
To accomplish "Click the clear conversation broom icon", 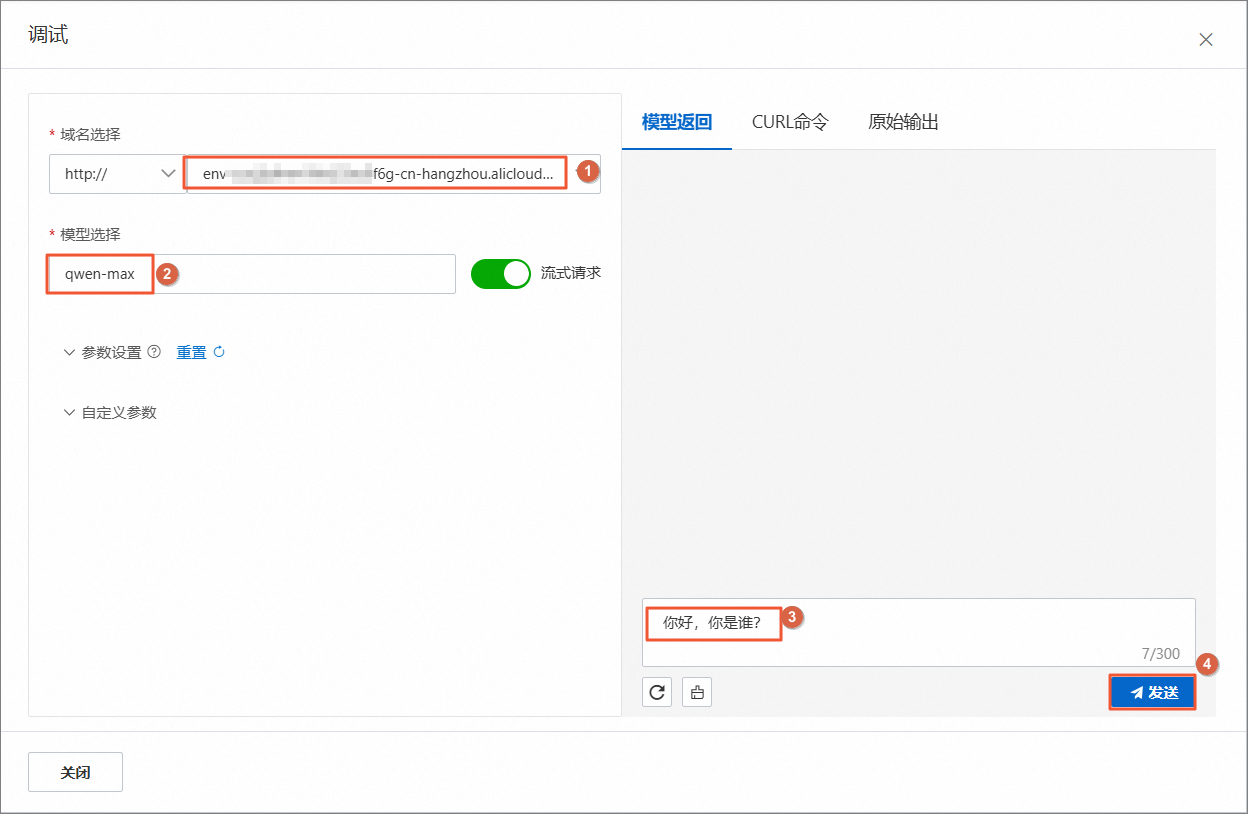I will pos(697,691).
